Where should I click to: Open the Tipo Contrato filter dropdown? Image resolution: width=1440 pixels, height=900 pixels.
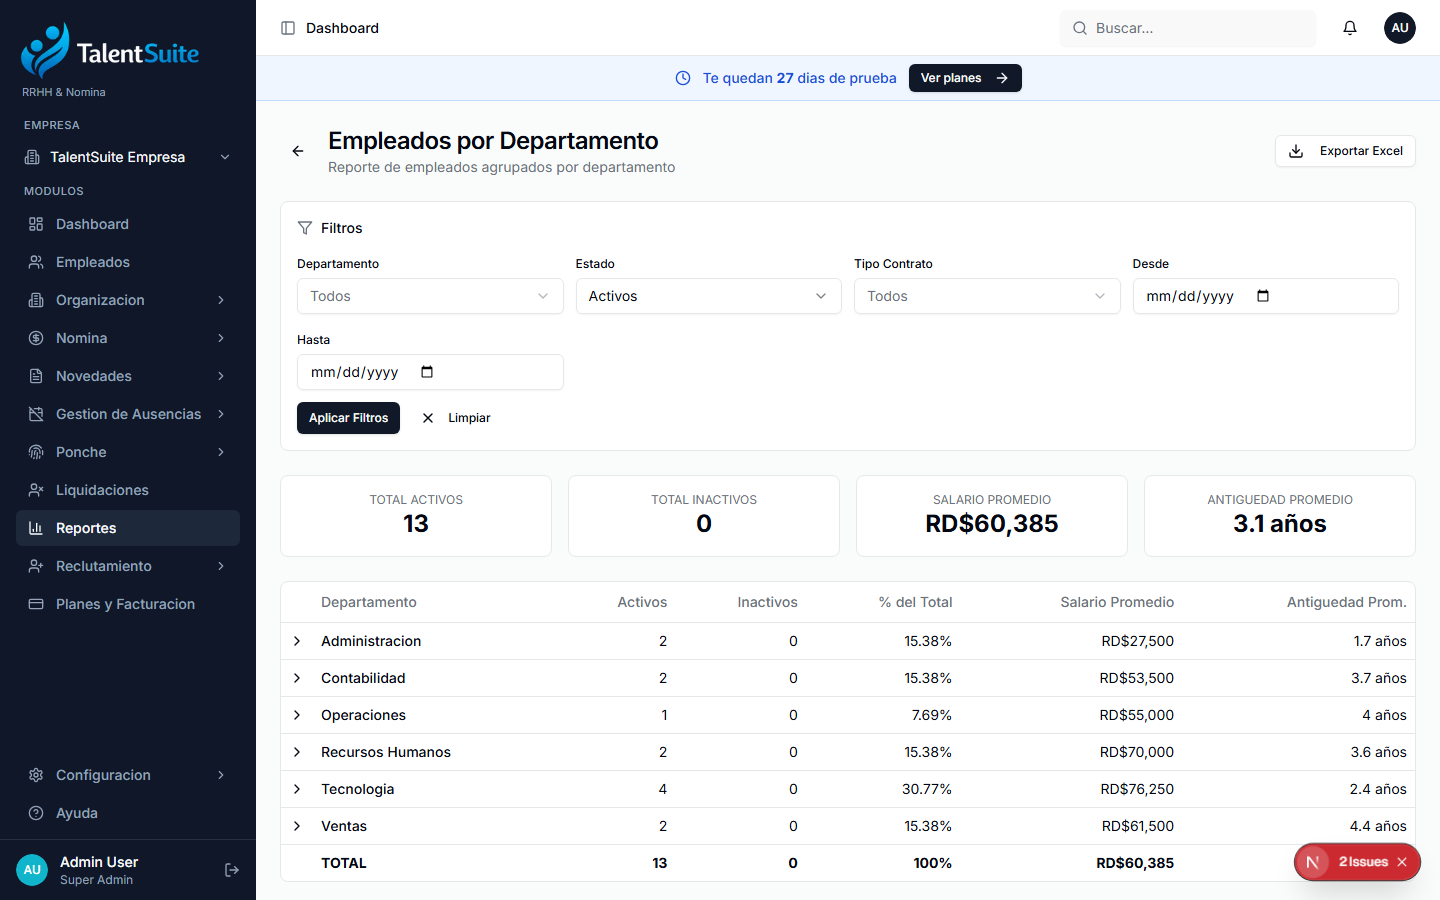click(x=987, y=296)
